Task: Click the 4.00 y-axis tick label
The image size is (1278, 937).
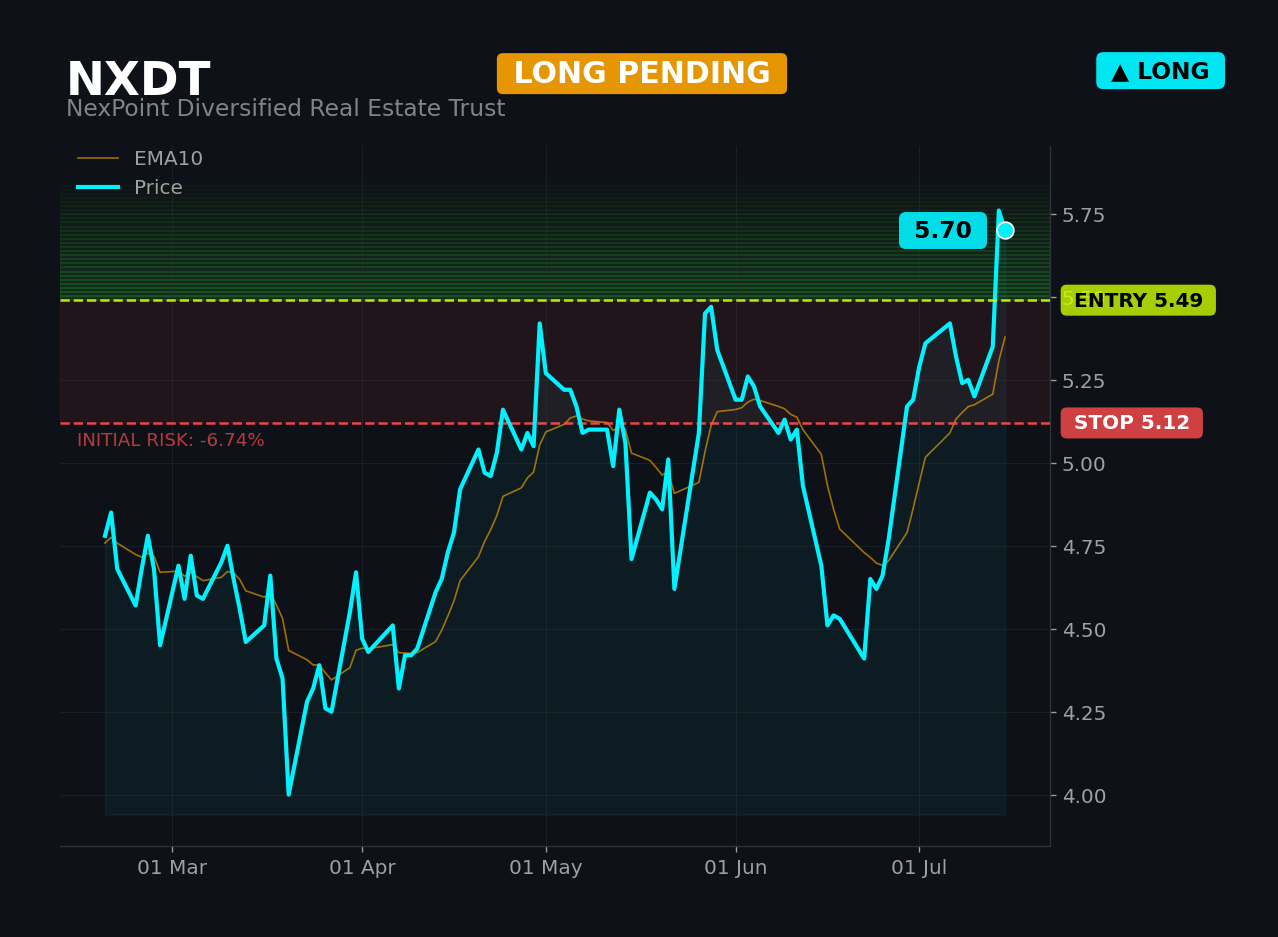Action: (1084, 796)
